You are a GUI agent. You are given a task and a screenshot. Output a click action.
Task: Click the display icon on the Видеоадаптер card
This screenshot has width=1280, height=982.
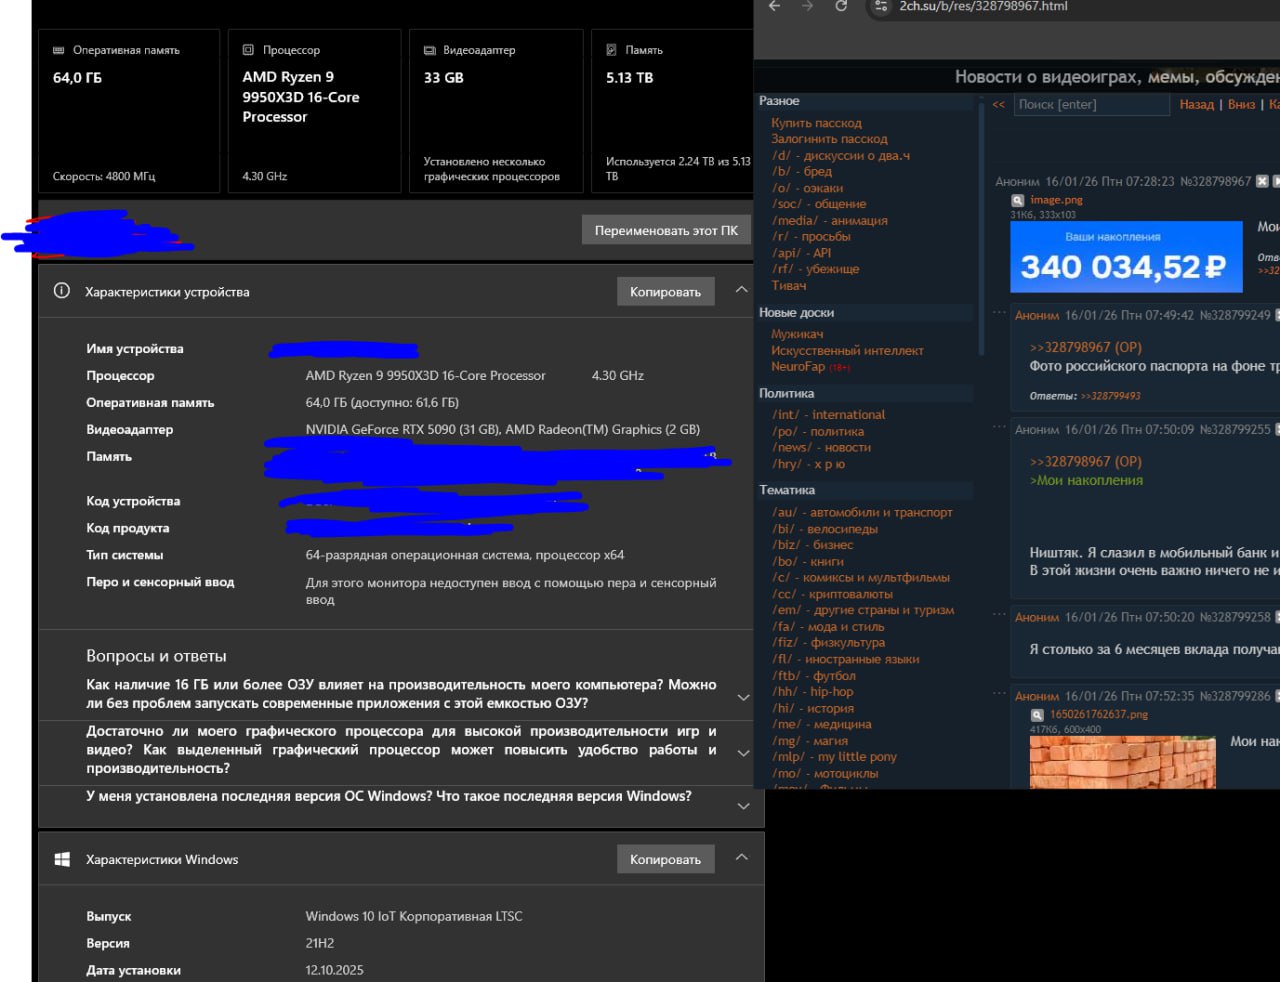(x=430, y=50)
